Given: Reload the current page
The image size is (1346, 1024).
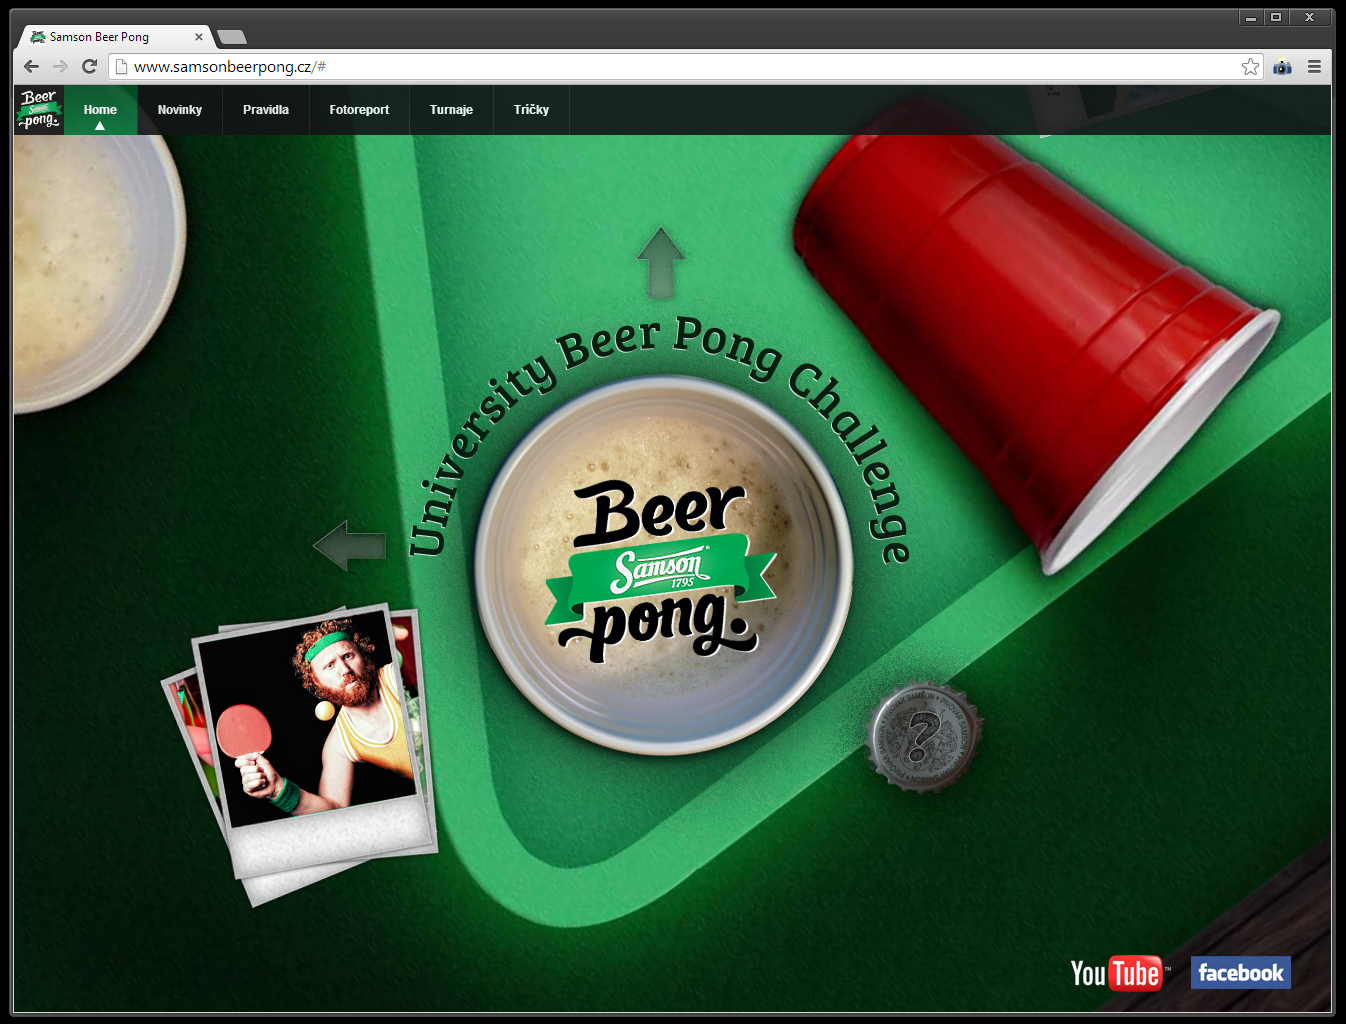Looking at the screenshot, I should [89, 66].
